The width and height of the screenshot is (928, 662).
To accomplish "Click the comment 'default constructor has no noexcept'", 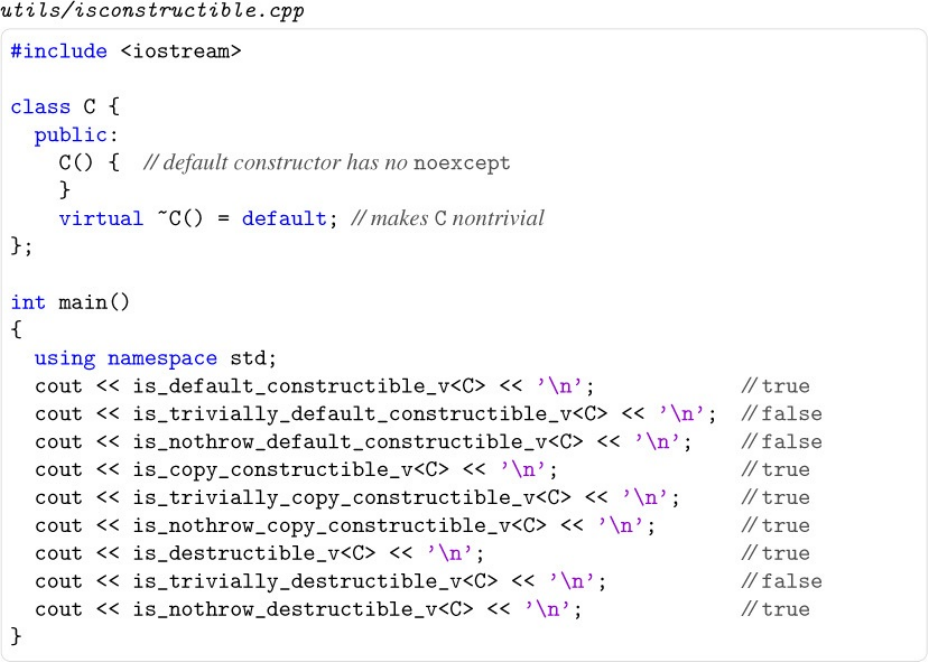I will tap(327, 163).
